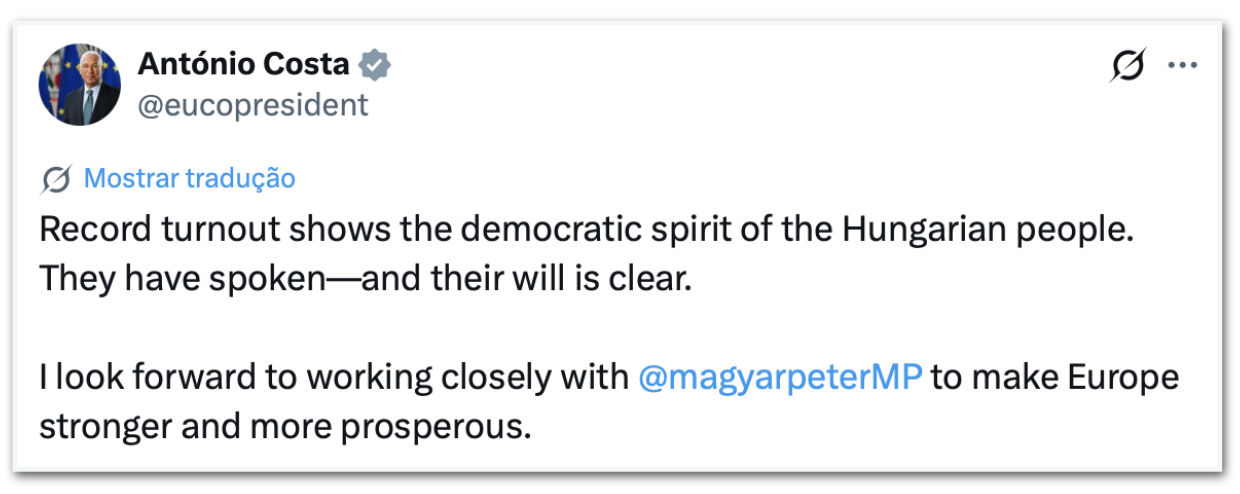Click the small Grok icon beside Mostrar tradução
Screen dimensions: 1240x494
click(56, 179)
